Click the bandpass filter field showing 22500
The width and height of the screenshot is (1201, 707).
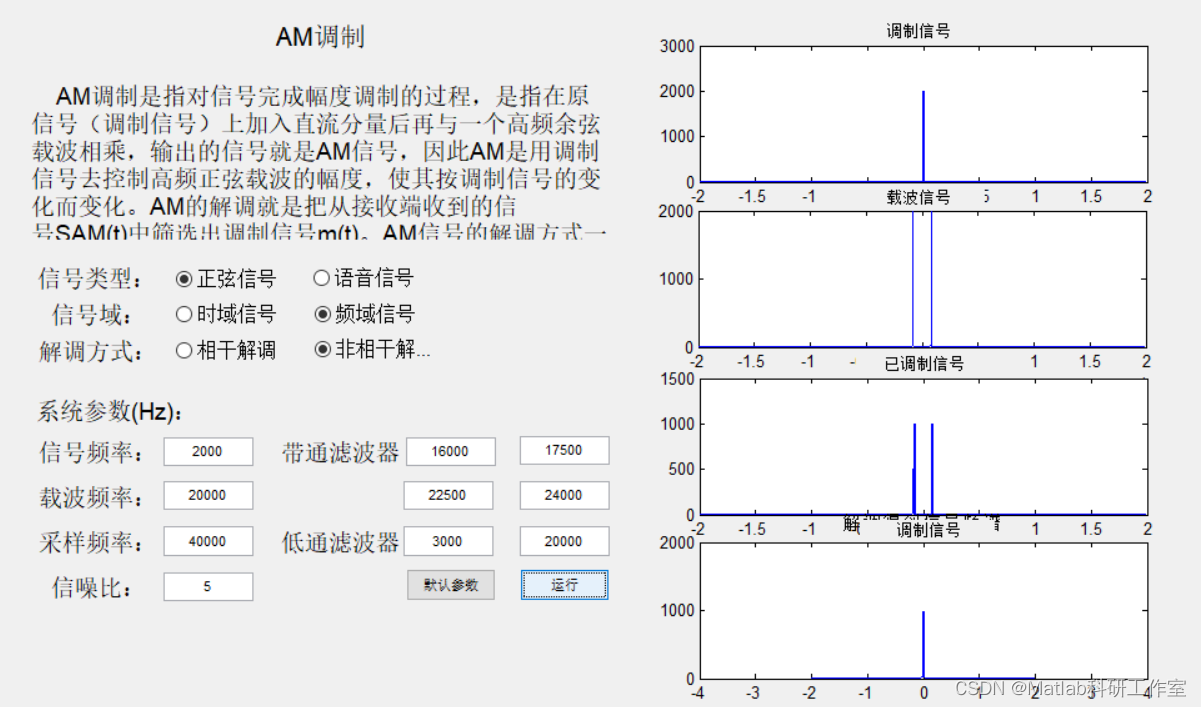click(450, 495)
